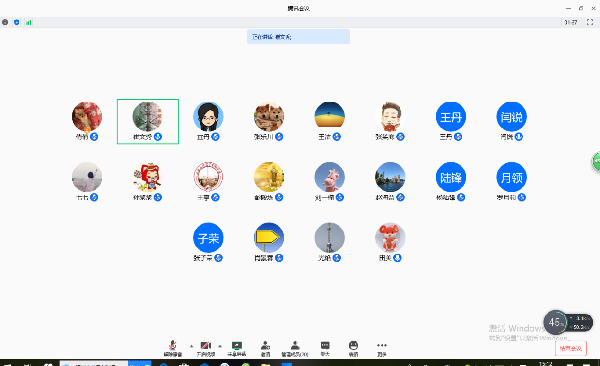Open the video options arrow beside camera
The width and height of the screenshot is (600, 366).
click(220, 346)
